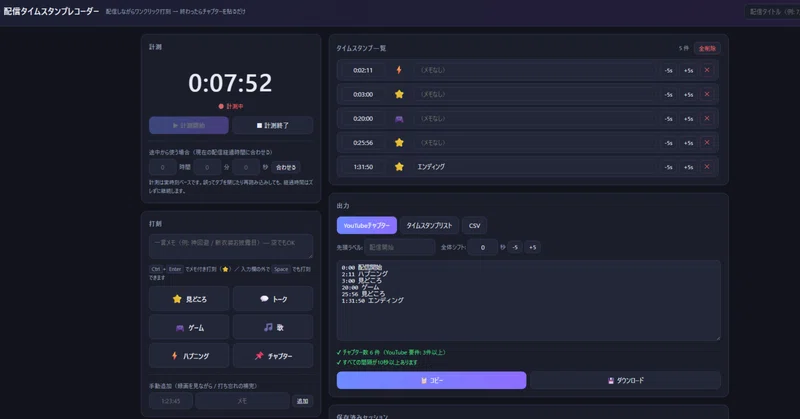Stop timing with 計測終了 button
This screenshot has width=800, height=419.
(272, 125)
